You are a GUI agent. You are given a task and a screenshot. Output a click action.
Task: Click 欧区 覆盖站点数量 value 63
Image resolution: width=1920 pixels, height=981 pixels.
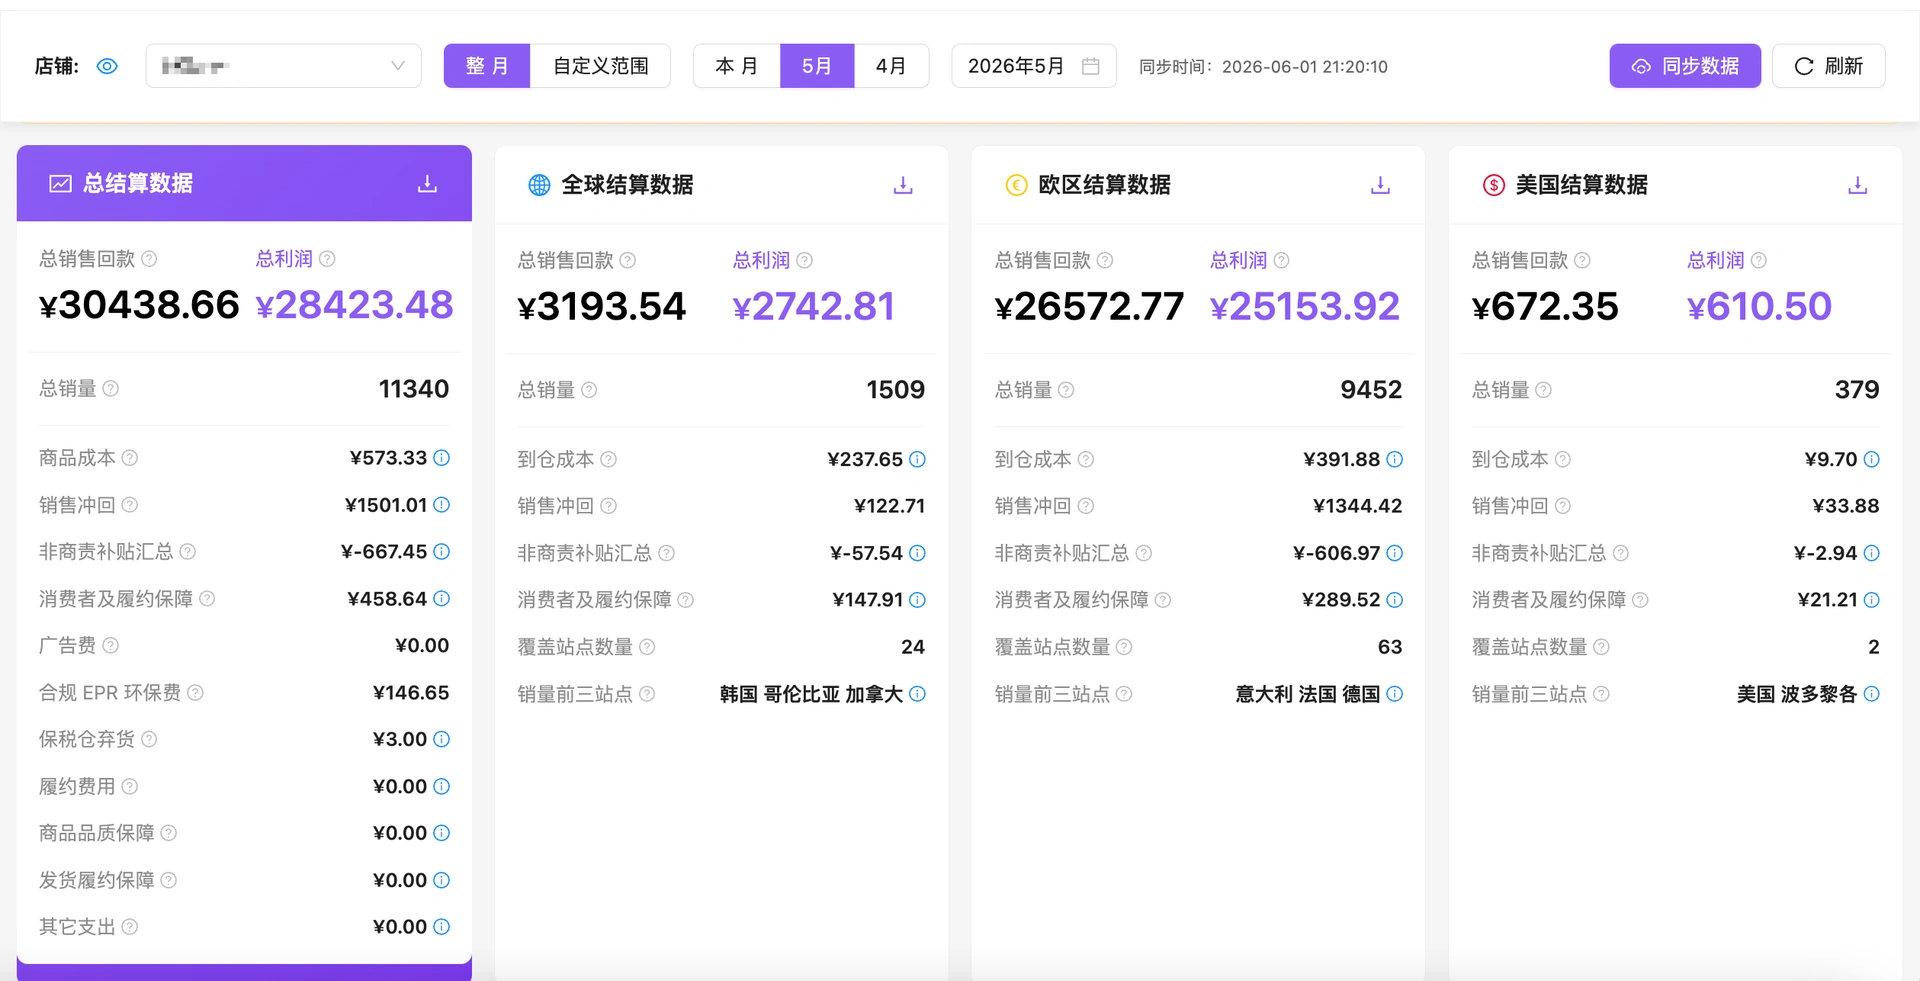pyautogui.click(x=1389, y=647)
